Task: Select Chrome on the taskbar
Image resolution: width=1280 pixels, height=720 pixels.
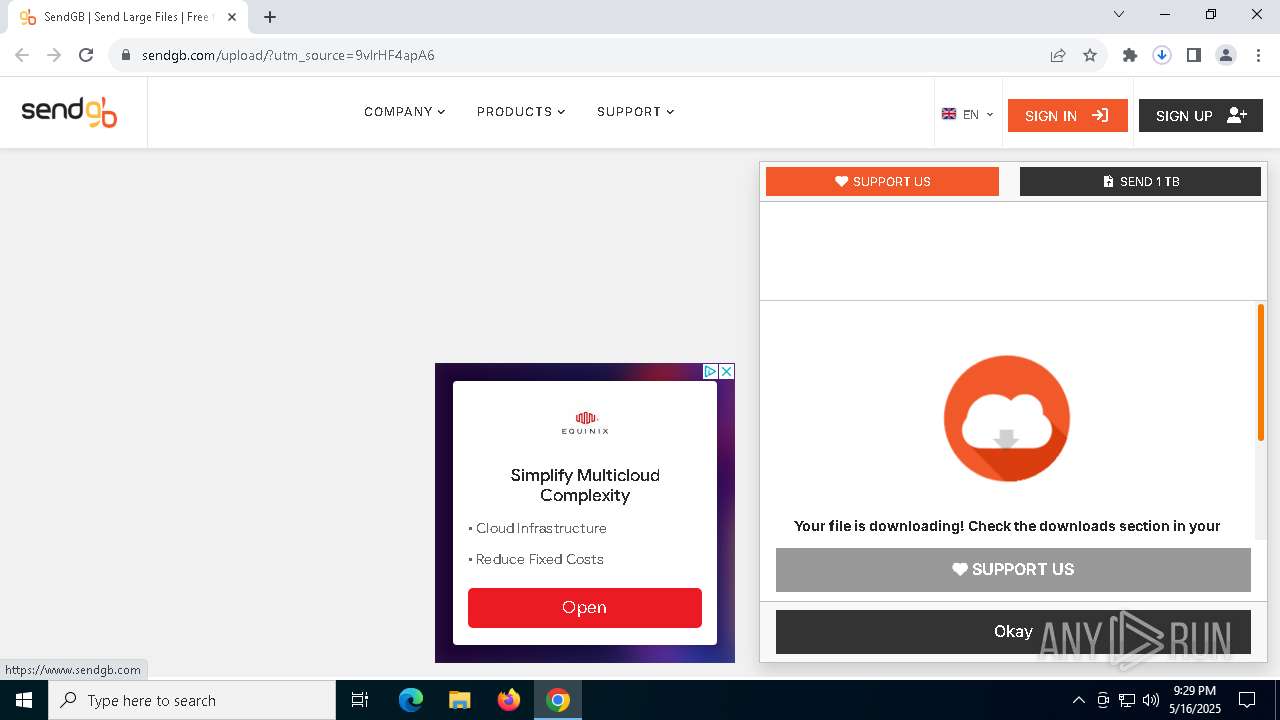Action: 558,700
